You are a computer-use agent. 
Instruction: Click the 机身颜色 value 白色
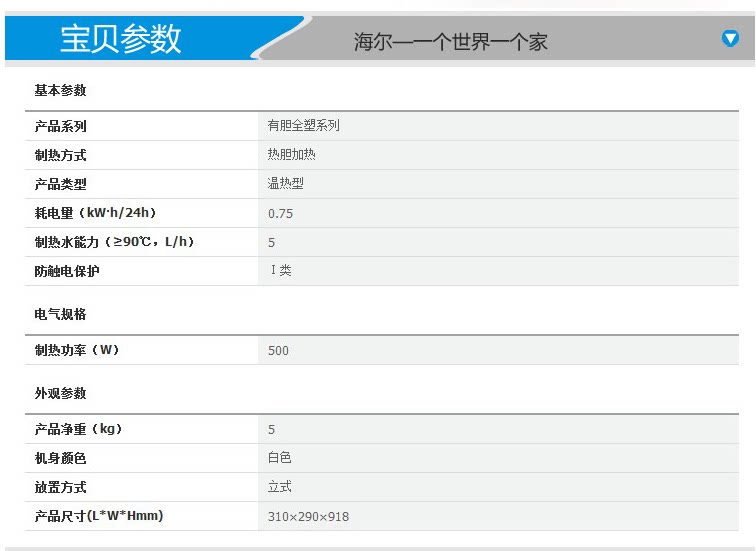click(x=280, y=458)
